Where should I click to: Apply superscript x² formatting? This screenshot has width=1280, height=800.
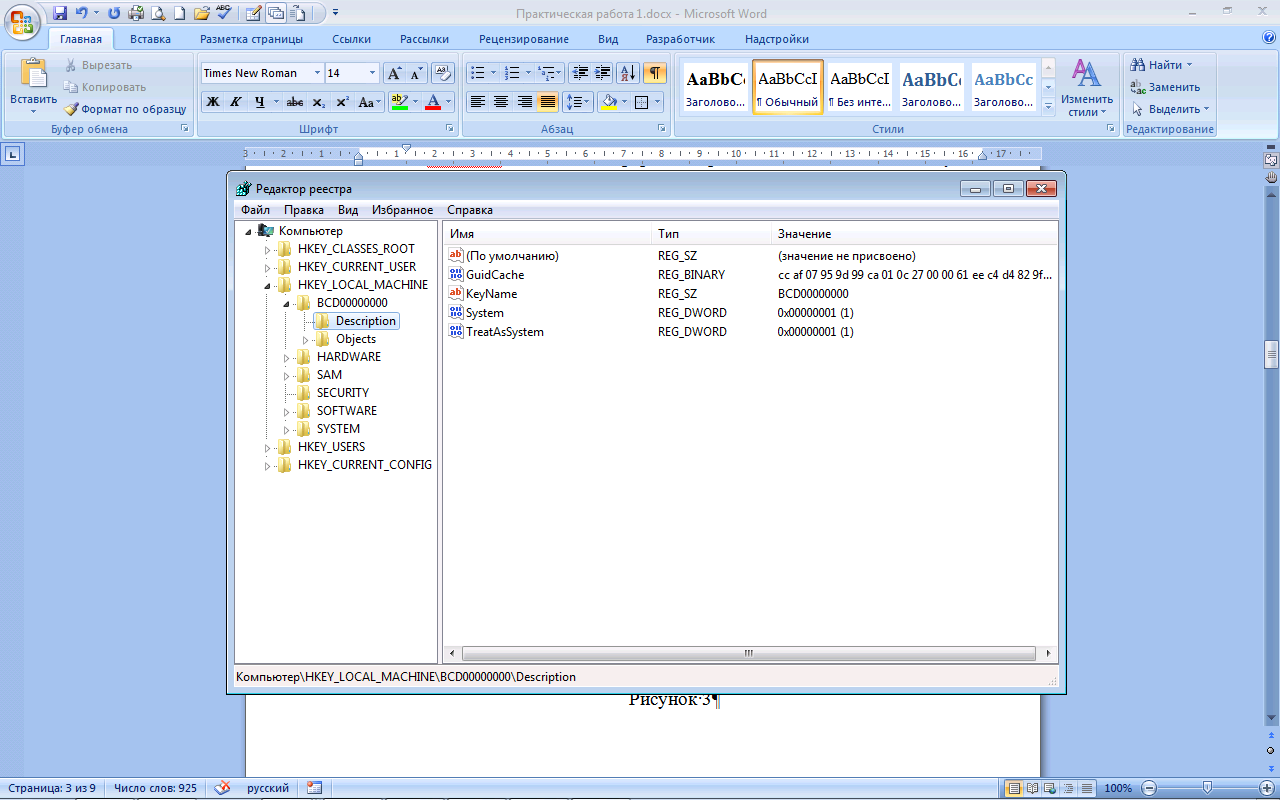342,102
